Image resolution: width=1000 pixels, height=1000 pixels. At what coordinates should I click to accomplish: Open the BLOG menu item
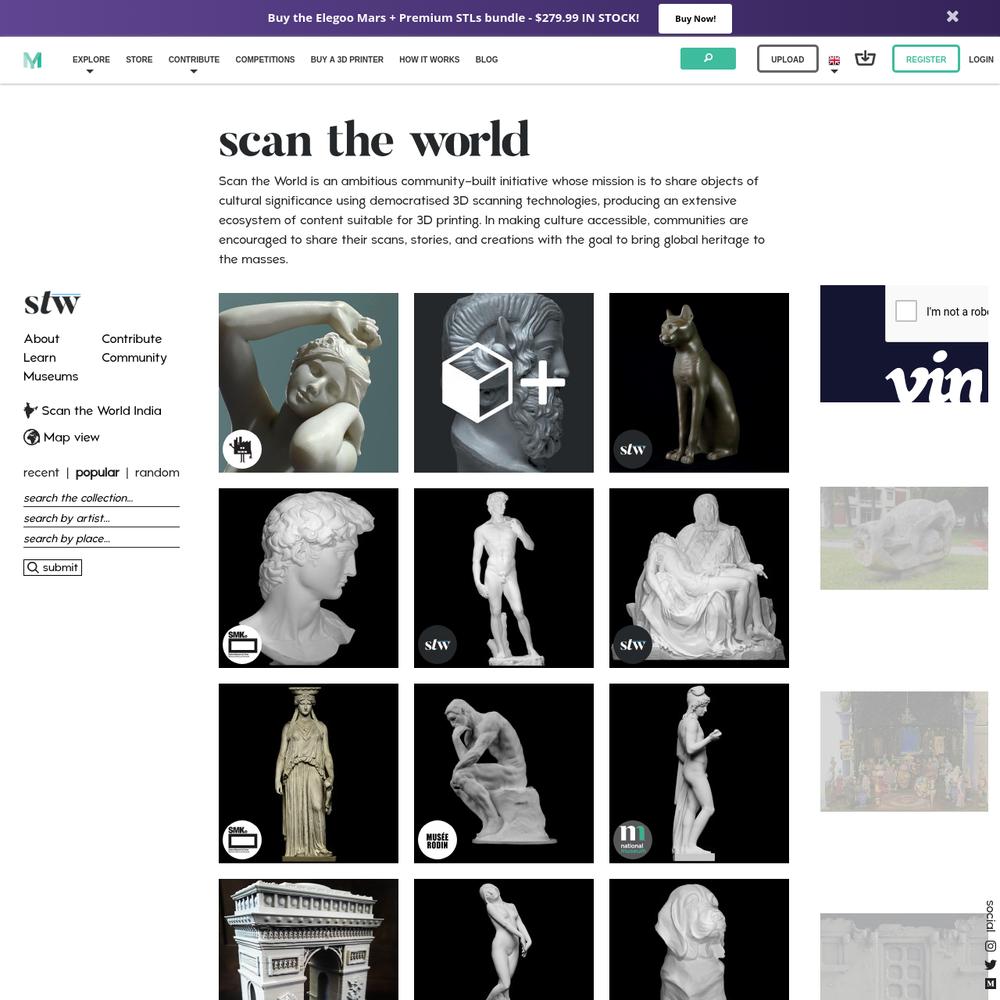click(487, 59)
